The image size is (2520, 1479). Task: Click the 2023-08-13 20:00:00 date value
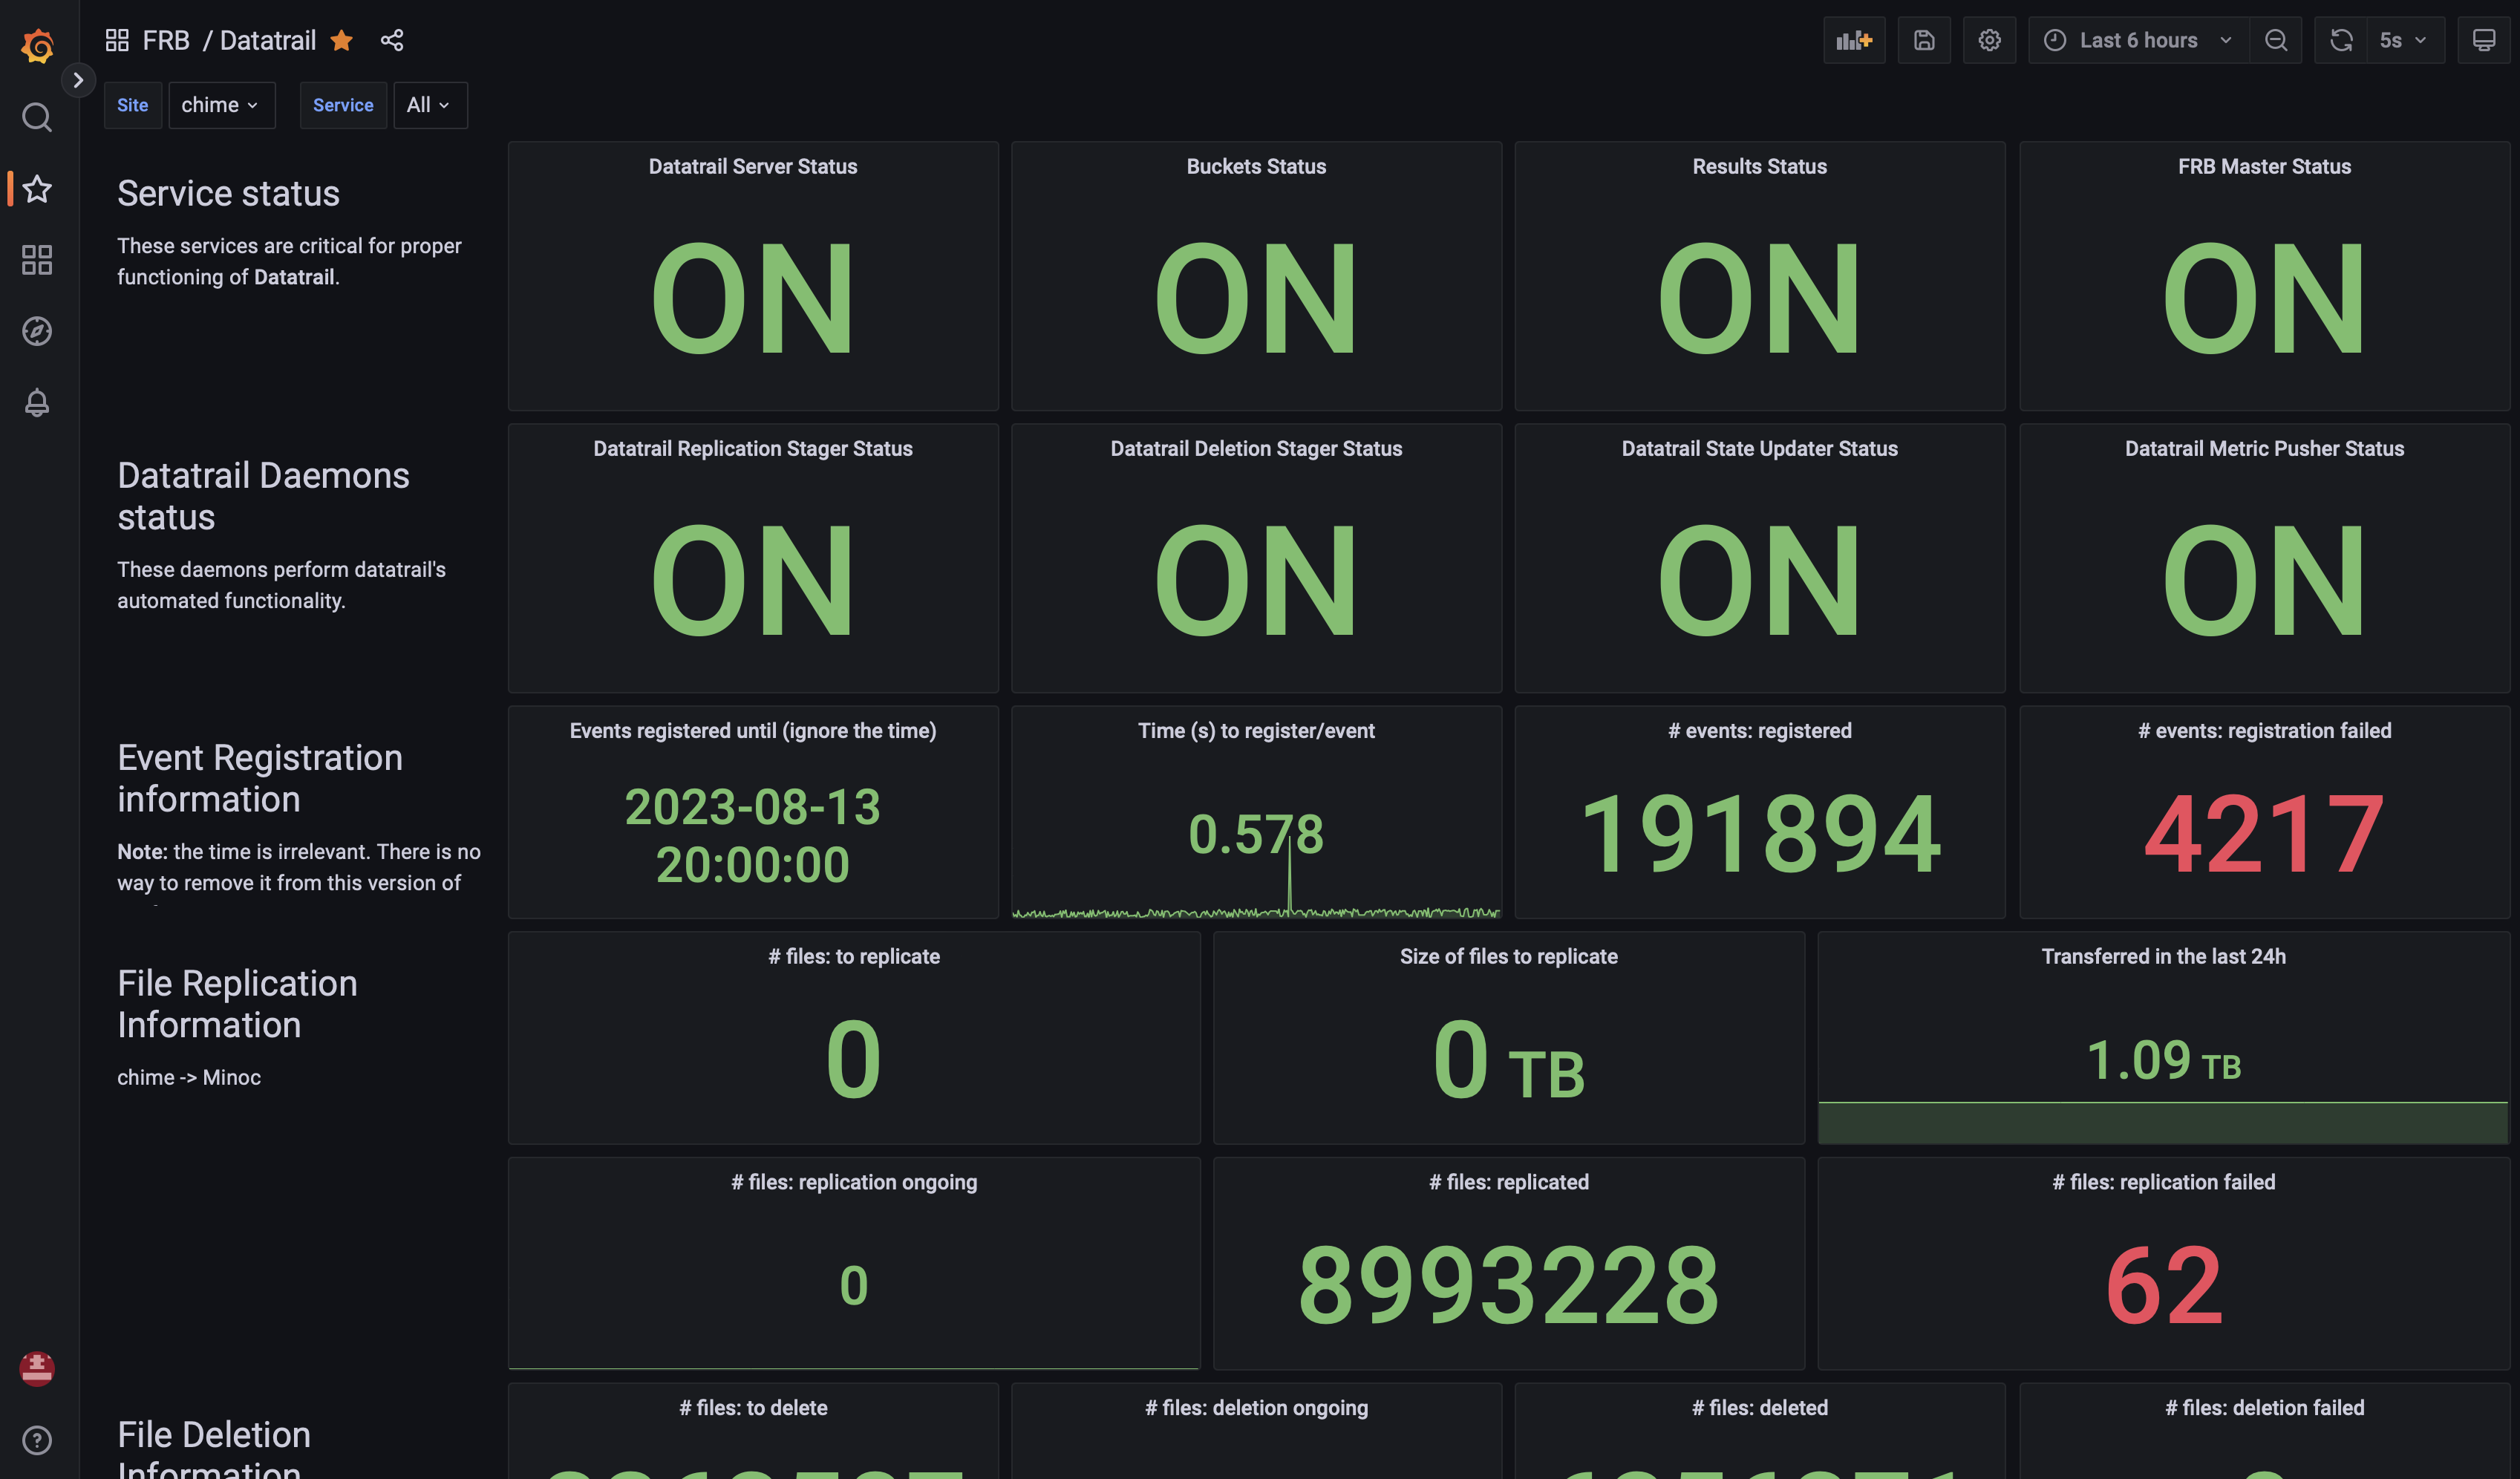[x=753, y=836]
